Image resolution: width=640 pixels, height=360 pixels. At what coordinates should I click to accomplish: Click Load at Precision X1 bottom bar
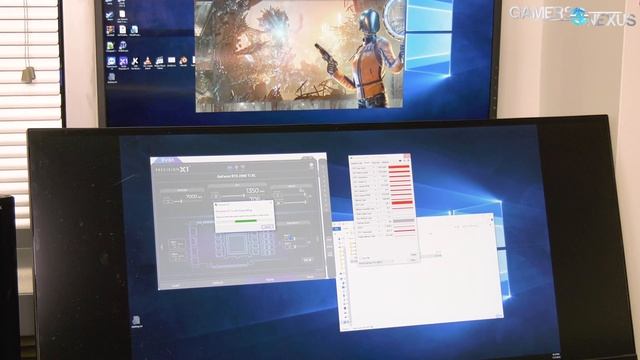pyautogui.click(x=176, y=285)
